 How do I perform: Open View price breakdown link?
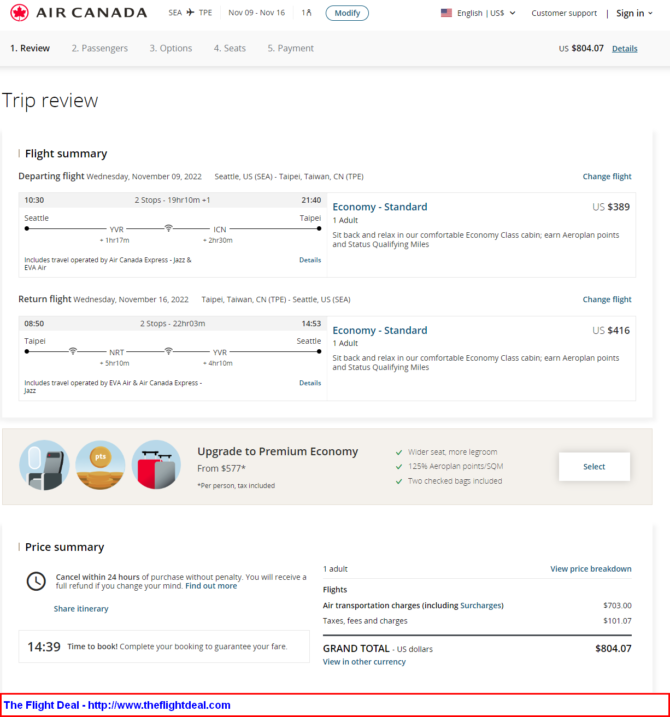[590, 569]
